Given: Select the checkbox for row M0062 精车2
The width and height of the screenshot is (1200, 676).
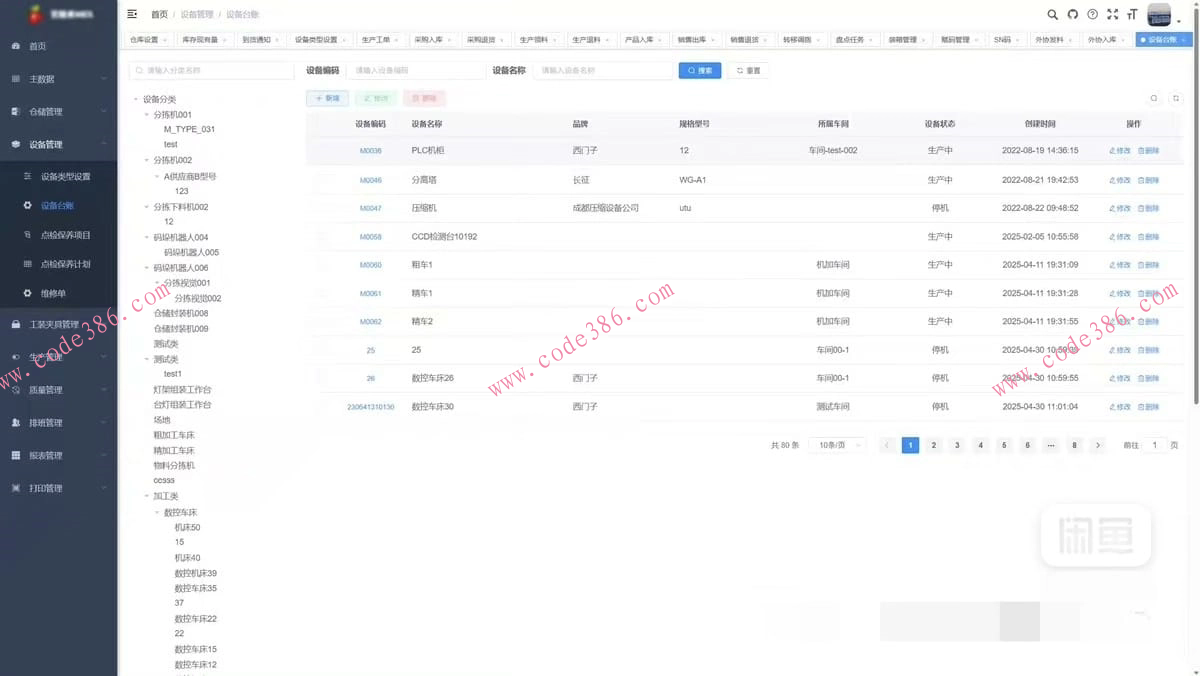Looking at the screenshot, I should pyautogui.click(x=322, y=322).
